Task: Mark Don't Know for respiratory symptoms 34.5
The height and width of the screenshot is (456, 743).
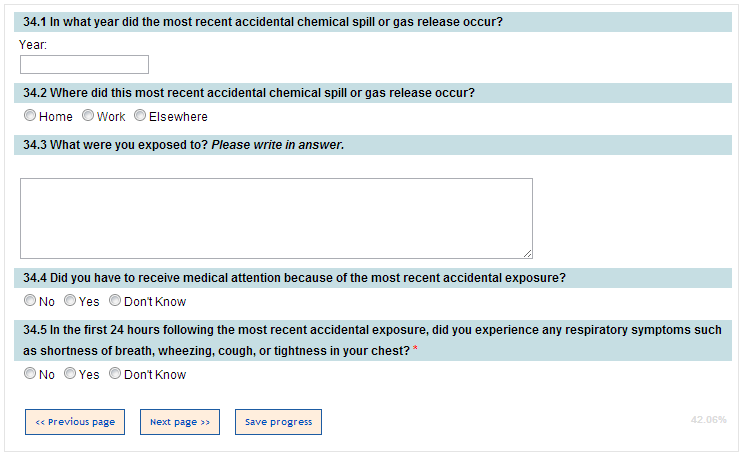Action: 115,374
